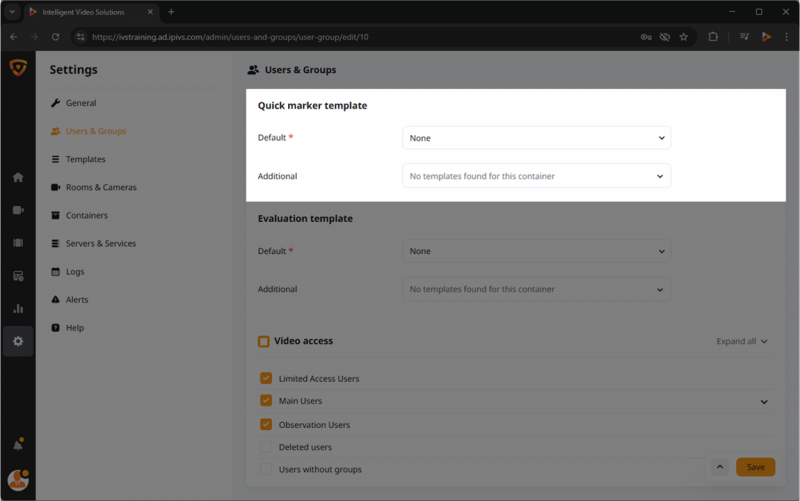
Task: Click the browser back arrow
Action: click(14, 37)
